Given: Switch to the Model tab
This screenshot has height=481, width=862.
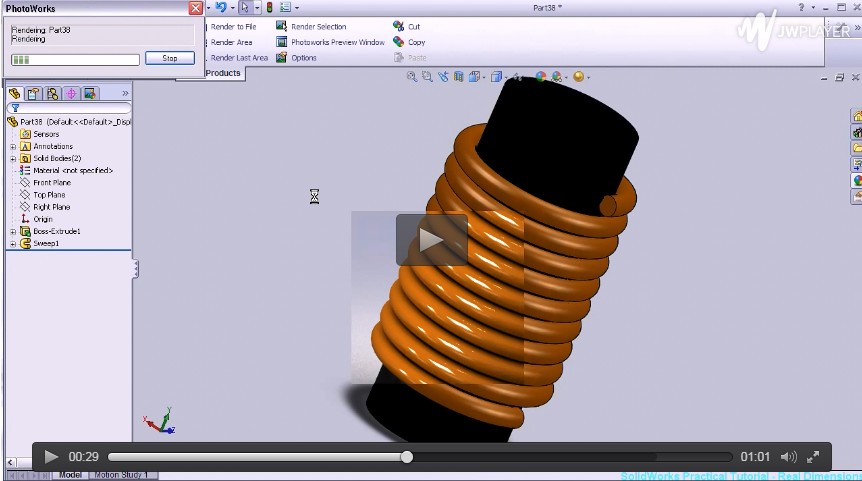Looking at the screenshot, I should [x=70, y=475].
